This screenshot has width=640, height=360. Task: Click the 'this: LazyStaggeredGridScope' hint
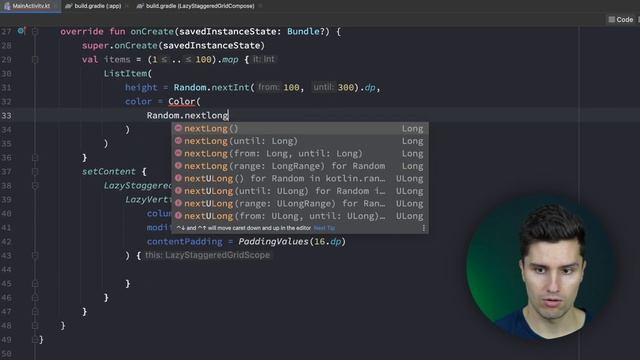pyautogui.click(x=207, y=256)
